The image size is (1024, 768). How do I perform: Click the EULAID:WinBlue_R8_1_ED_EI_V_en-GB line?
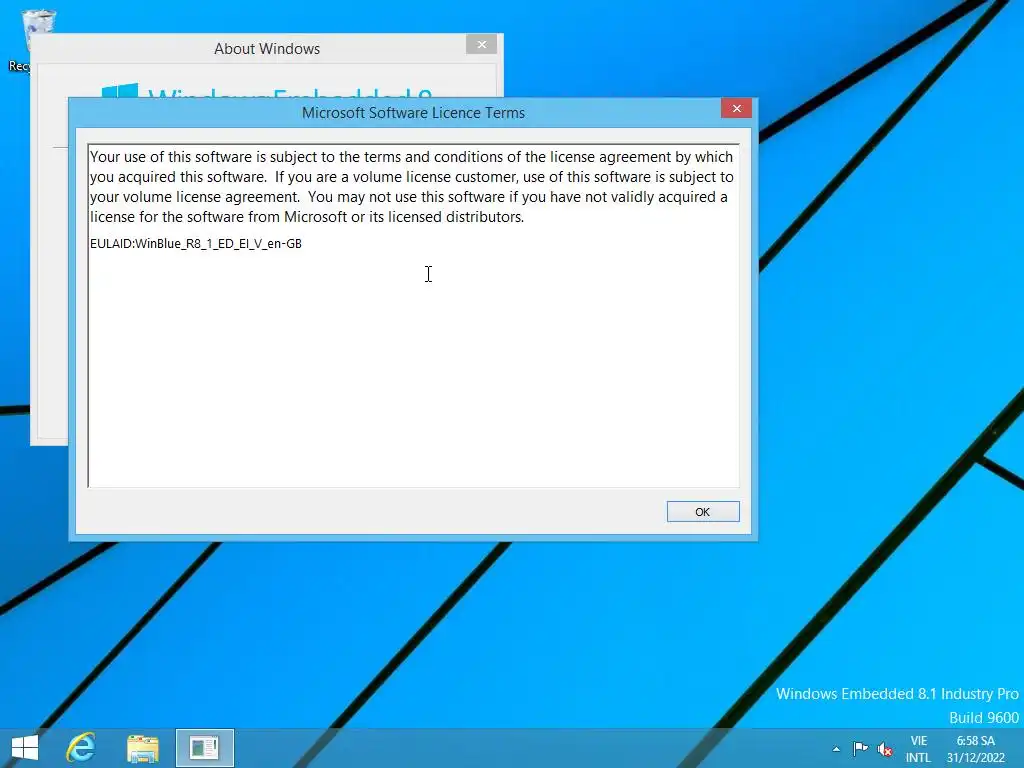[x=196, y=244]
